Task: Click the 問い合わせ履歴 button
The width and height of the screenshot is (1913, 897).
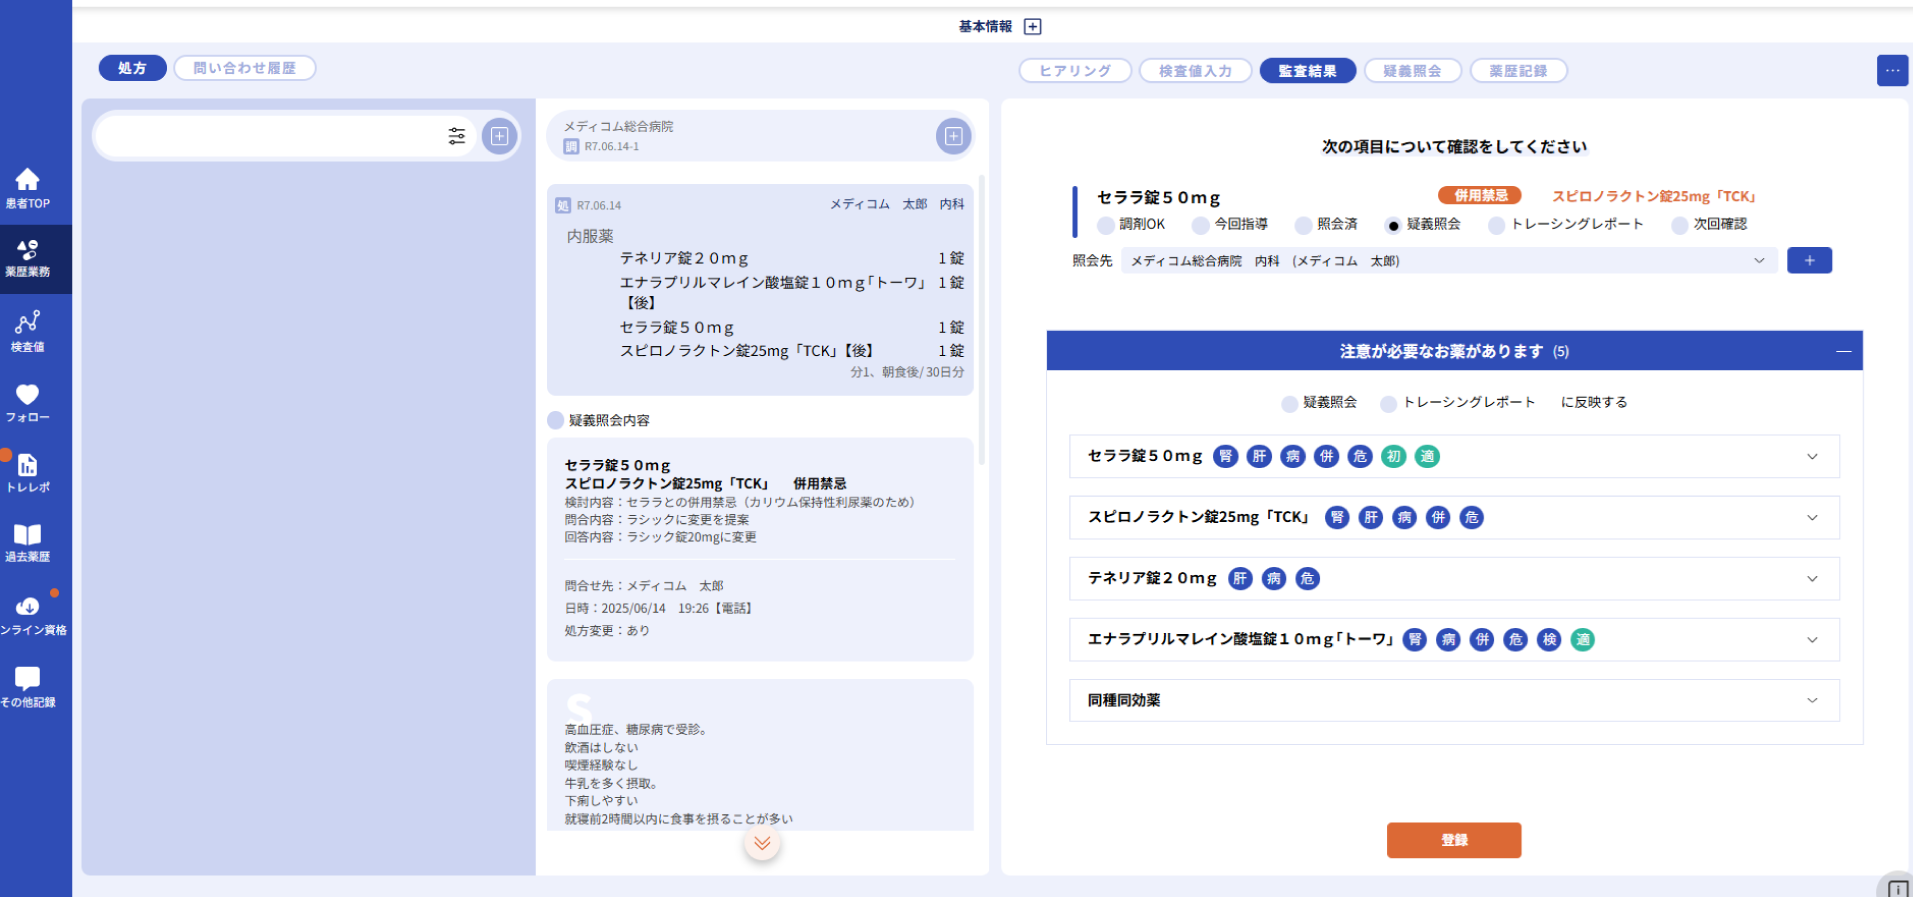Action: tap(245, 68)
